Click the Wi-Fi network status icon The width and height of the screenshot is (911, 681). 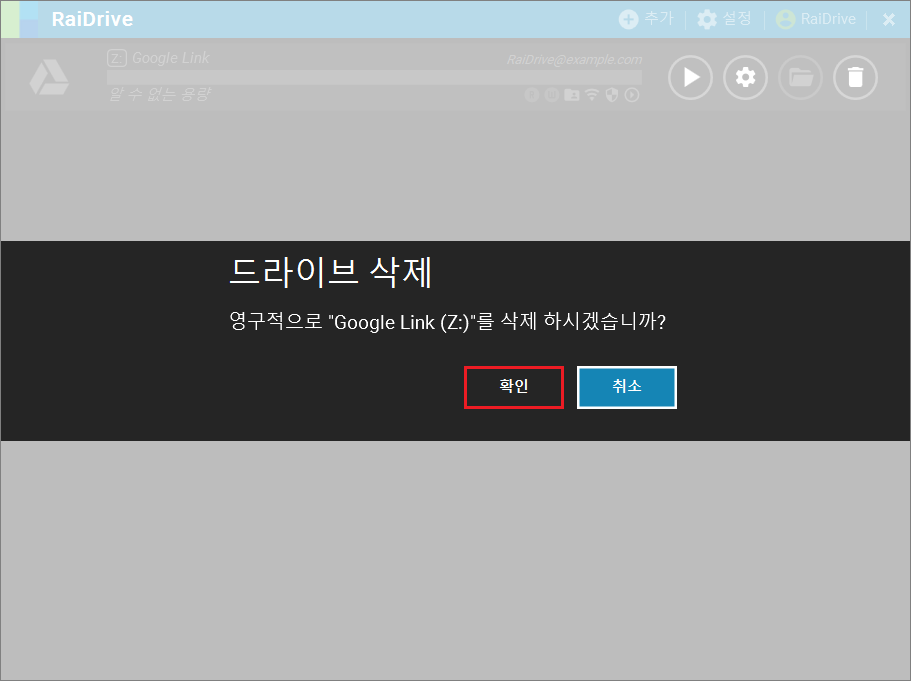point(591,95)
